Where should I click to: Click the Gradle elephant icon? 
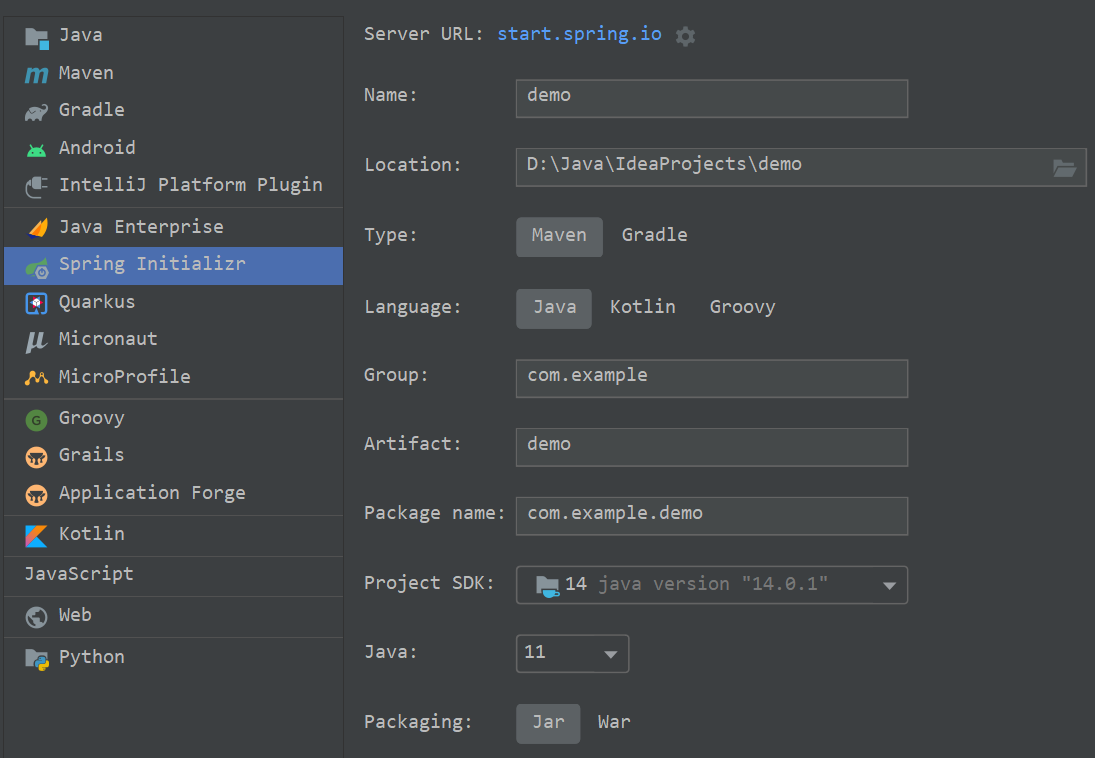tap(36, 112)
